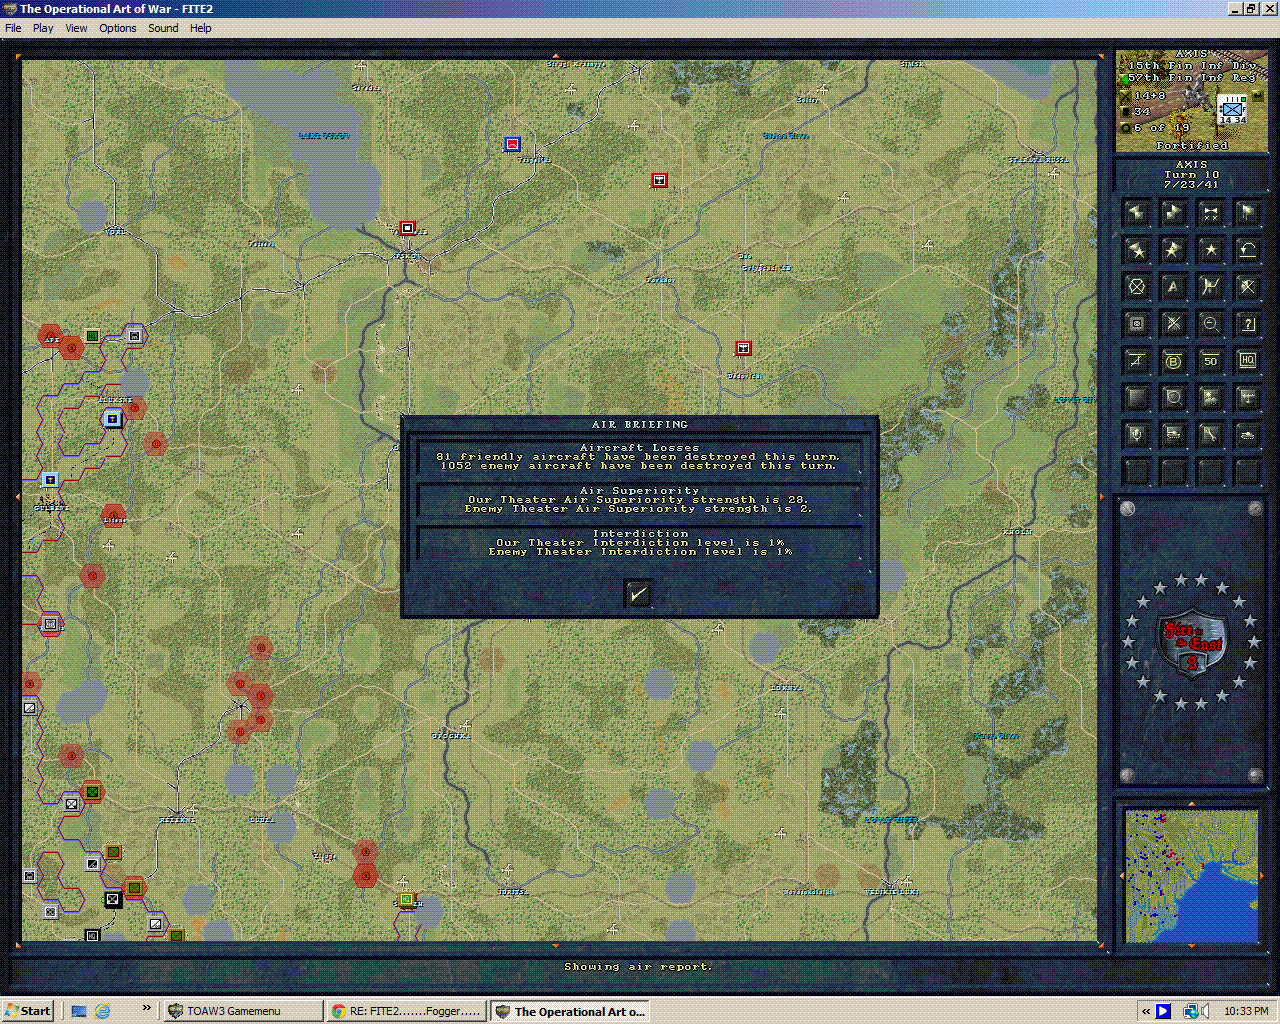This screenshot has width=1280, height=1024.
Task: Click the zoom-out magnifier with minus sign
Action: tap(1210, 324)
